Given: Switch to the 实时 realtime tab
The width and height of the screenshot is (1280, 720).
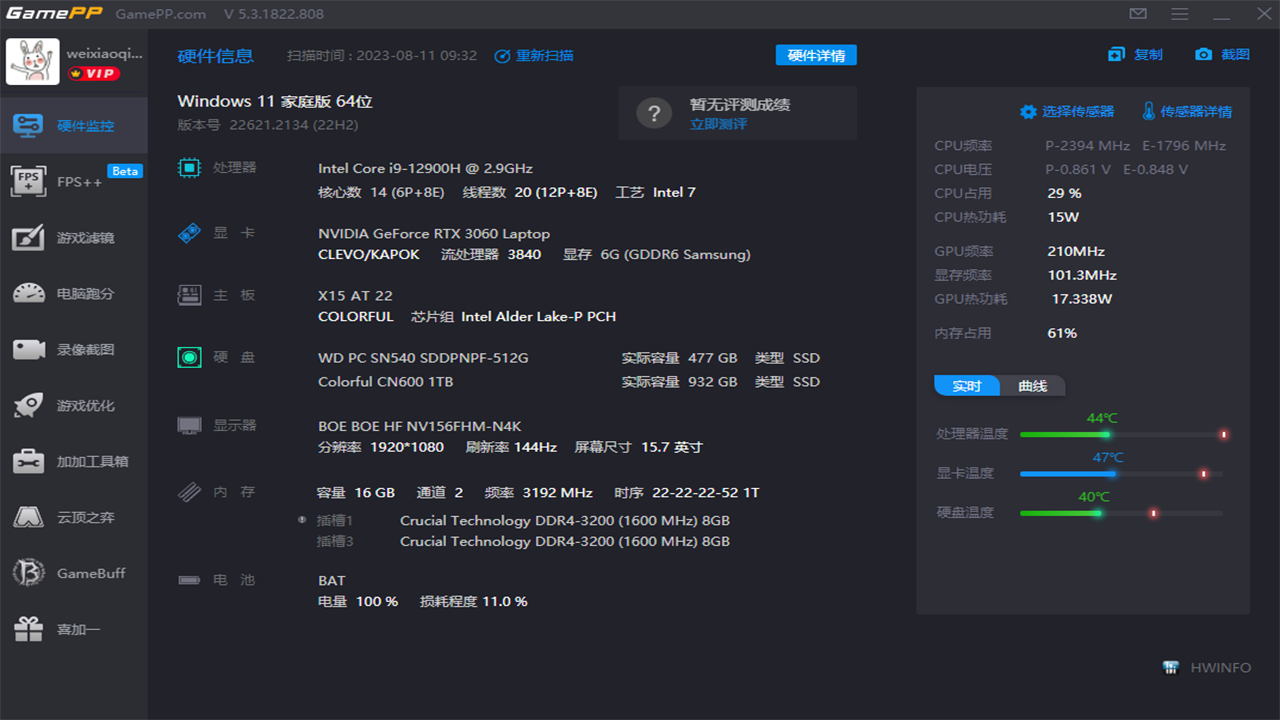Looking at the screenshot, I should coord(966,386).
